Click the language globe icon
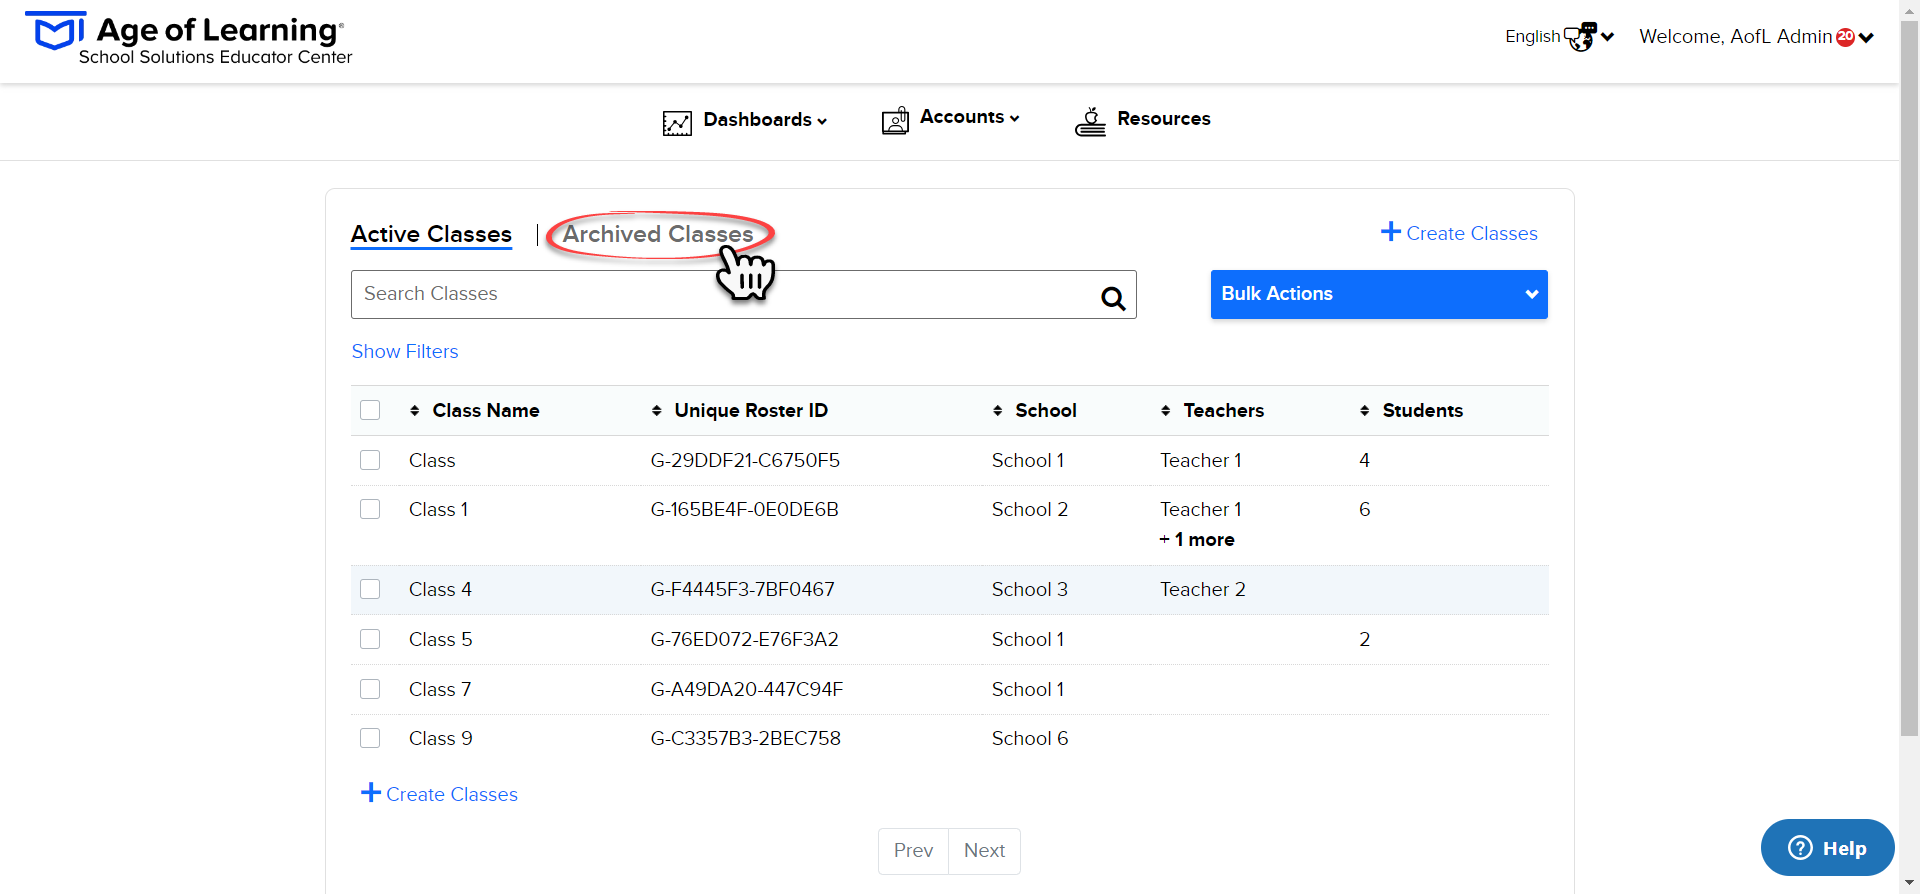Image resolution: width=1920 pixels, height=894 pixels. pyautogui.click(x=1580, y=37)
